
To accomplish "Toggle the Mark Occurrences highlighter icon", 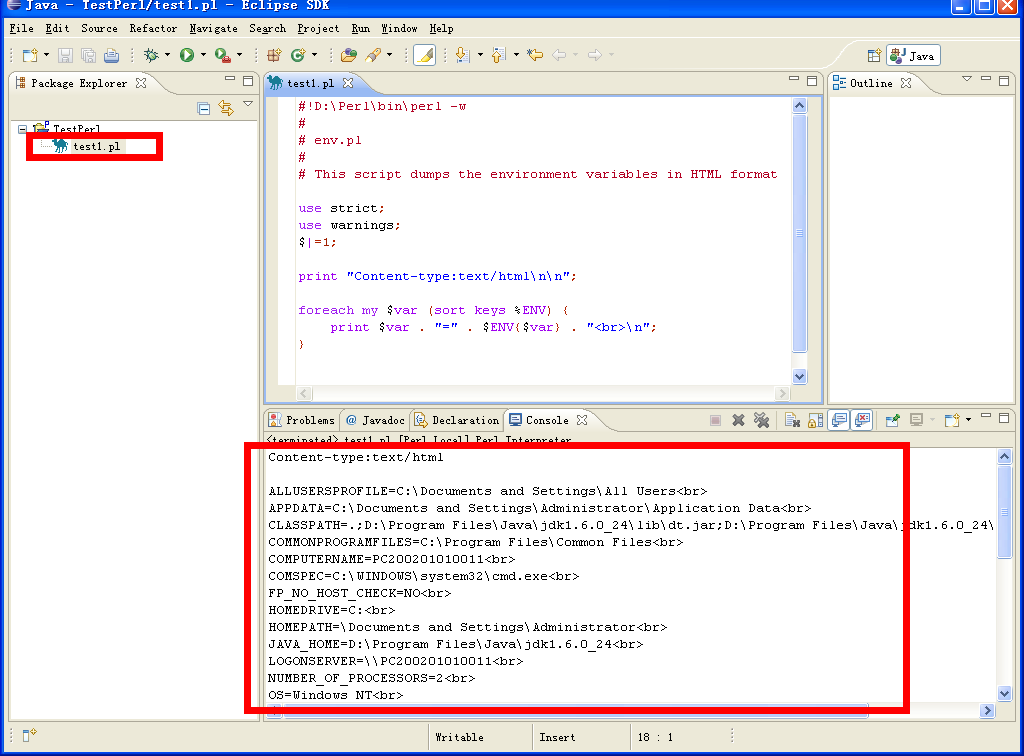I will tap(424, 54).
